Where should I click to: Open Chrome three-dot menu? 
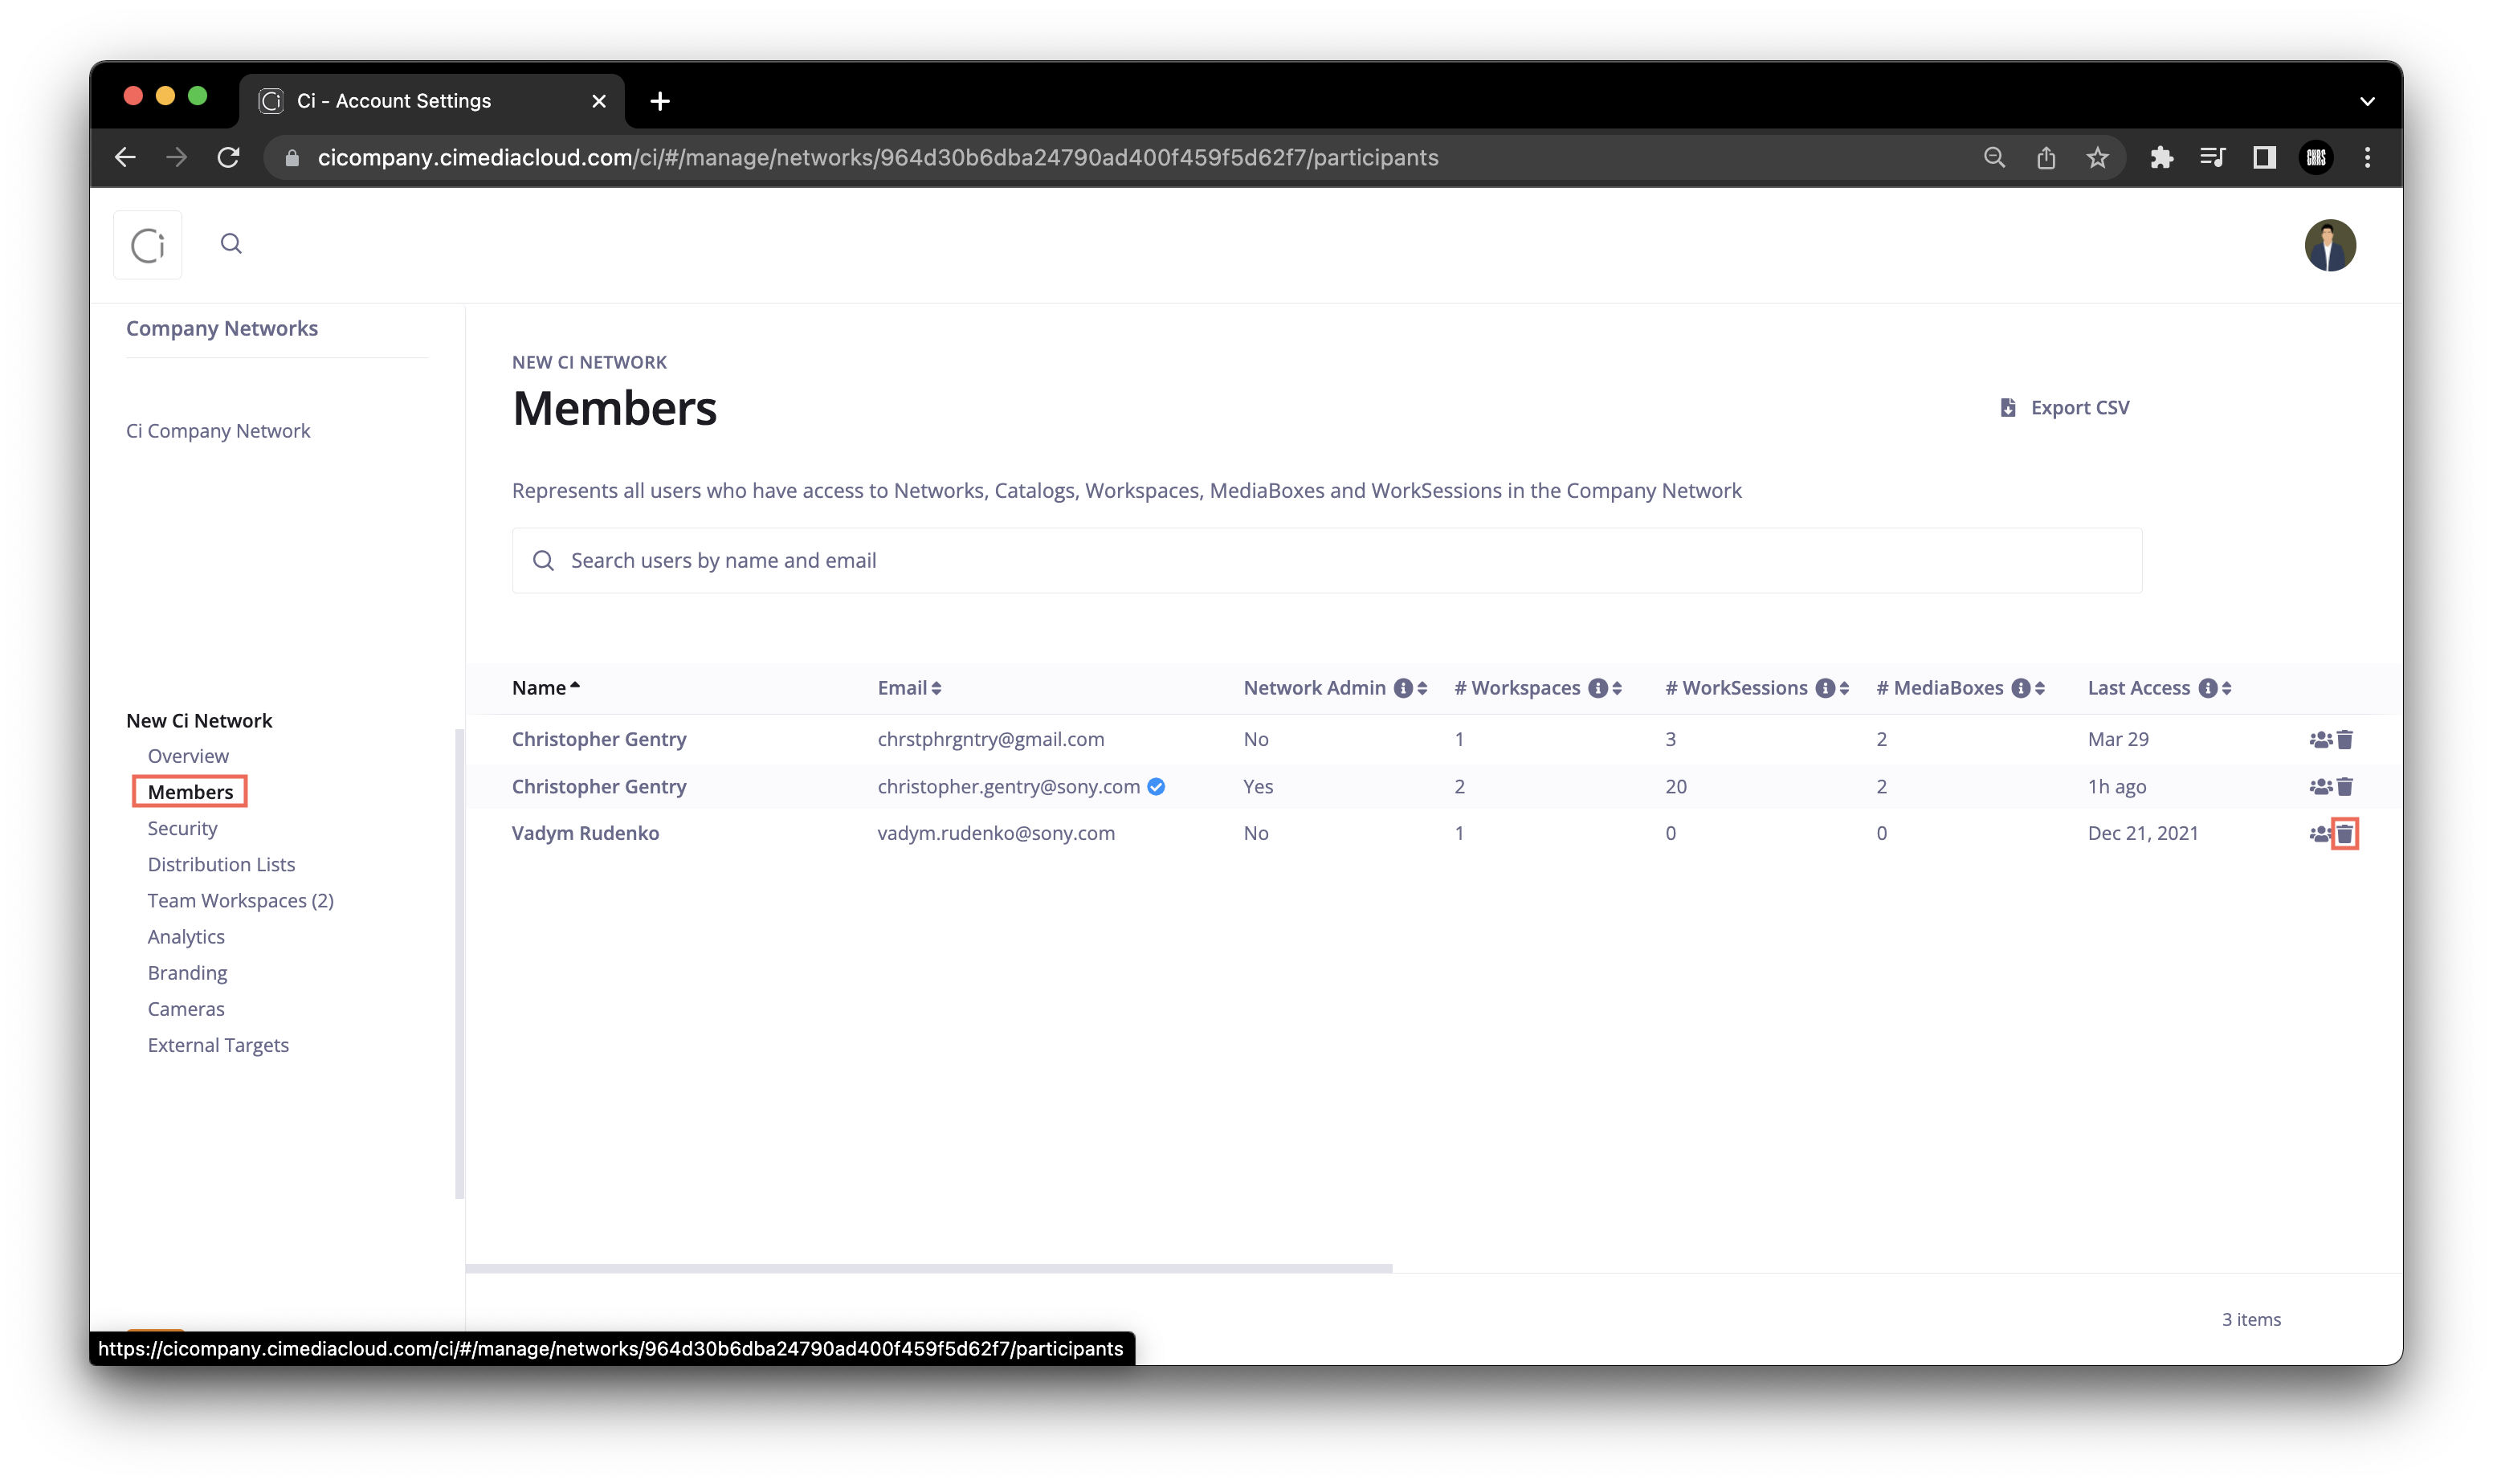(2366, 157)
